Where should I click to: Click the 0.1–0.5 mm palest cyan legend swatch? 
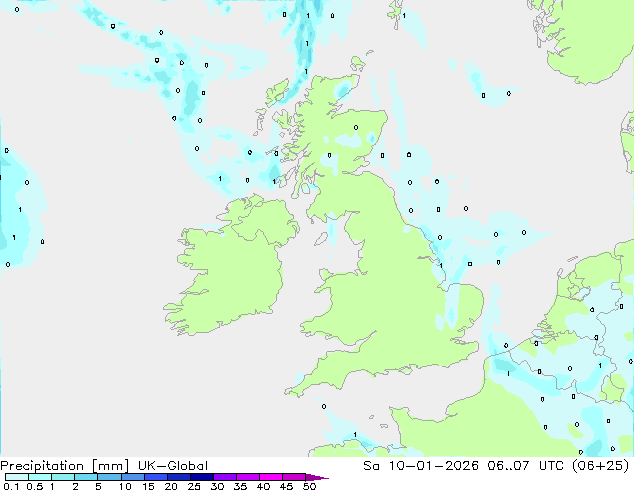click(17, 477)
